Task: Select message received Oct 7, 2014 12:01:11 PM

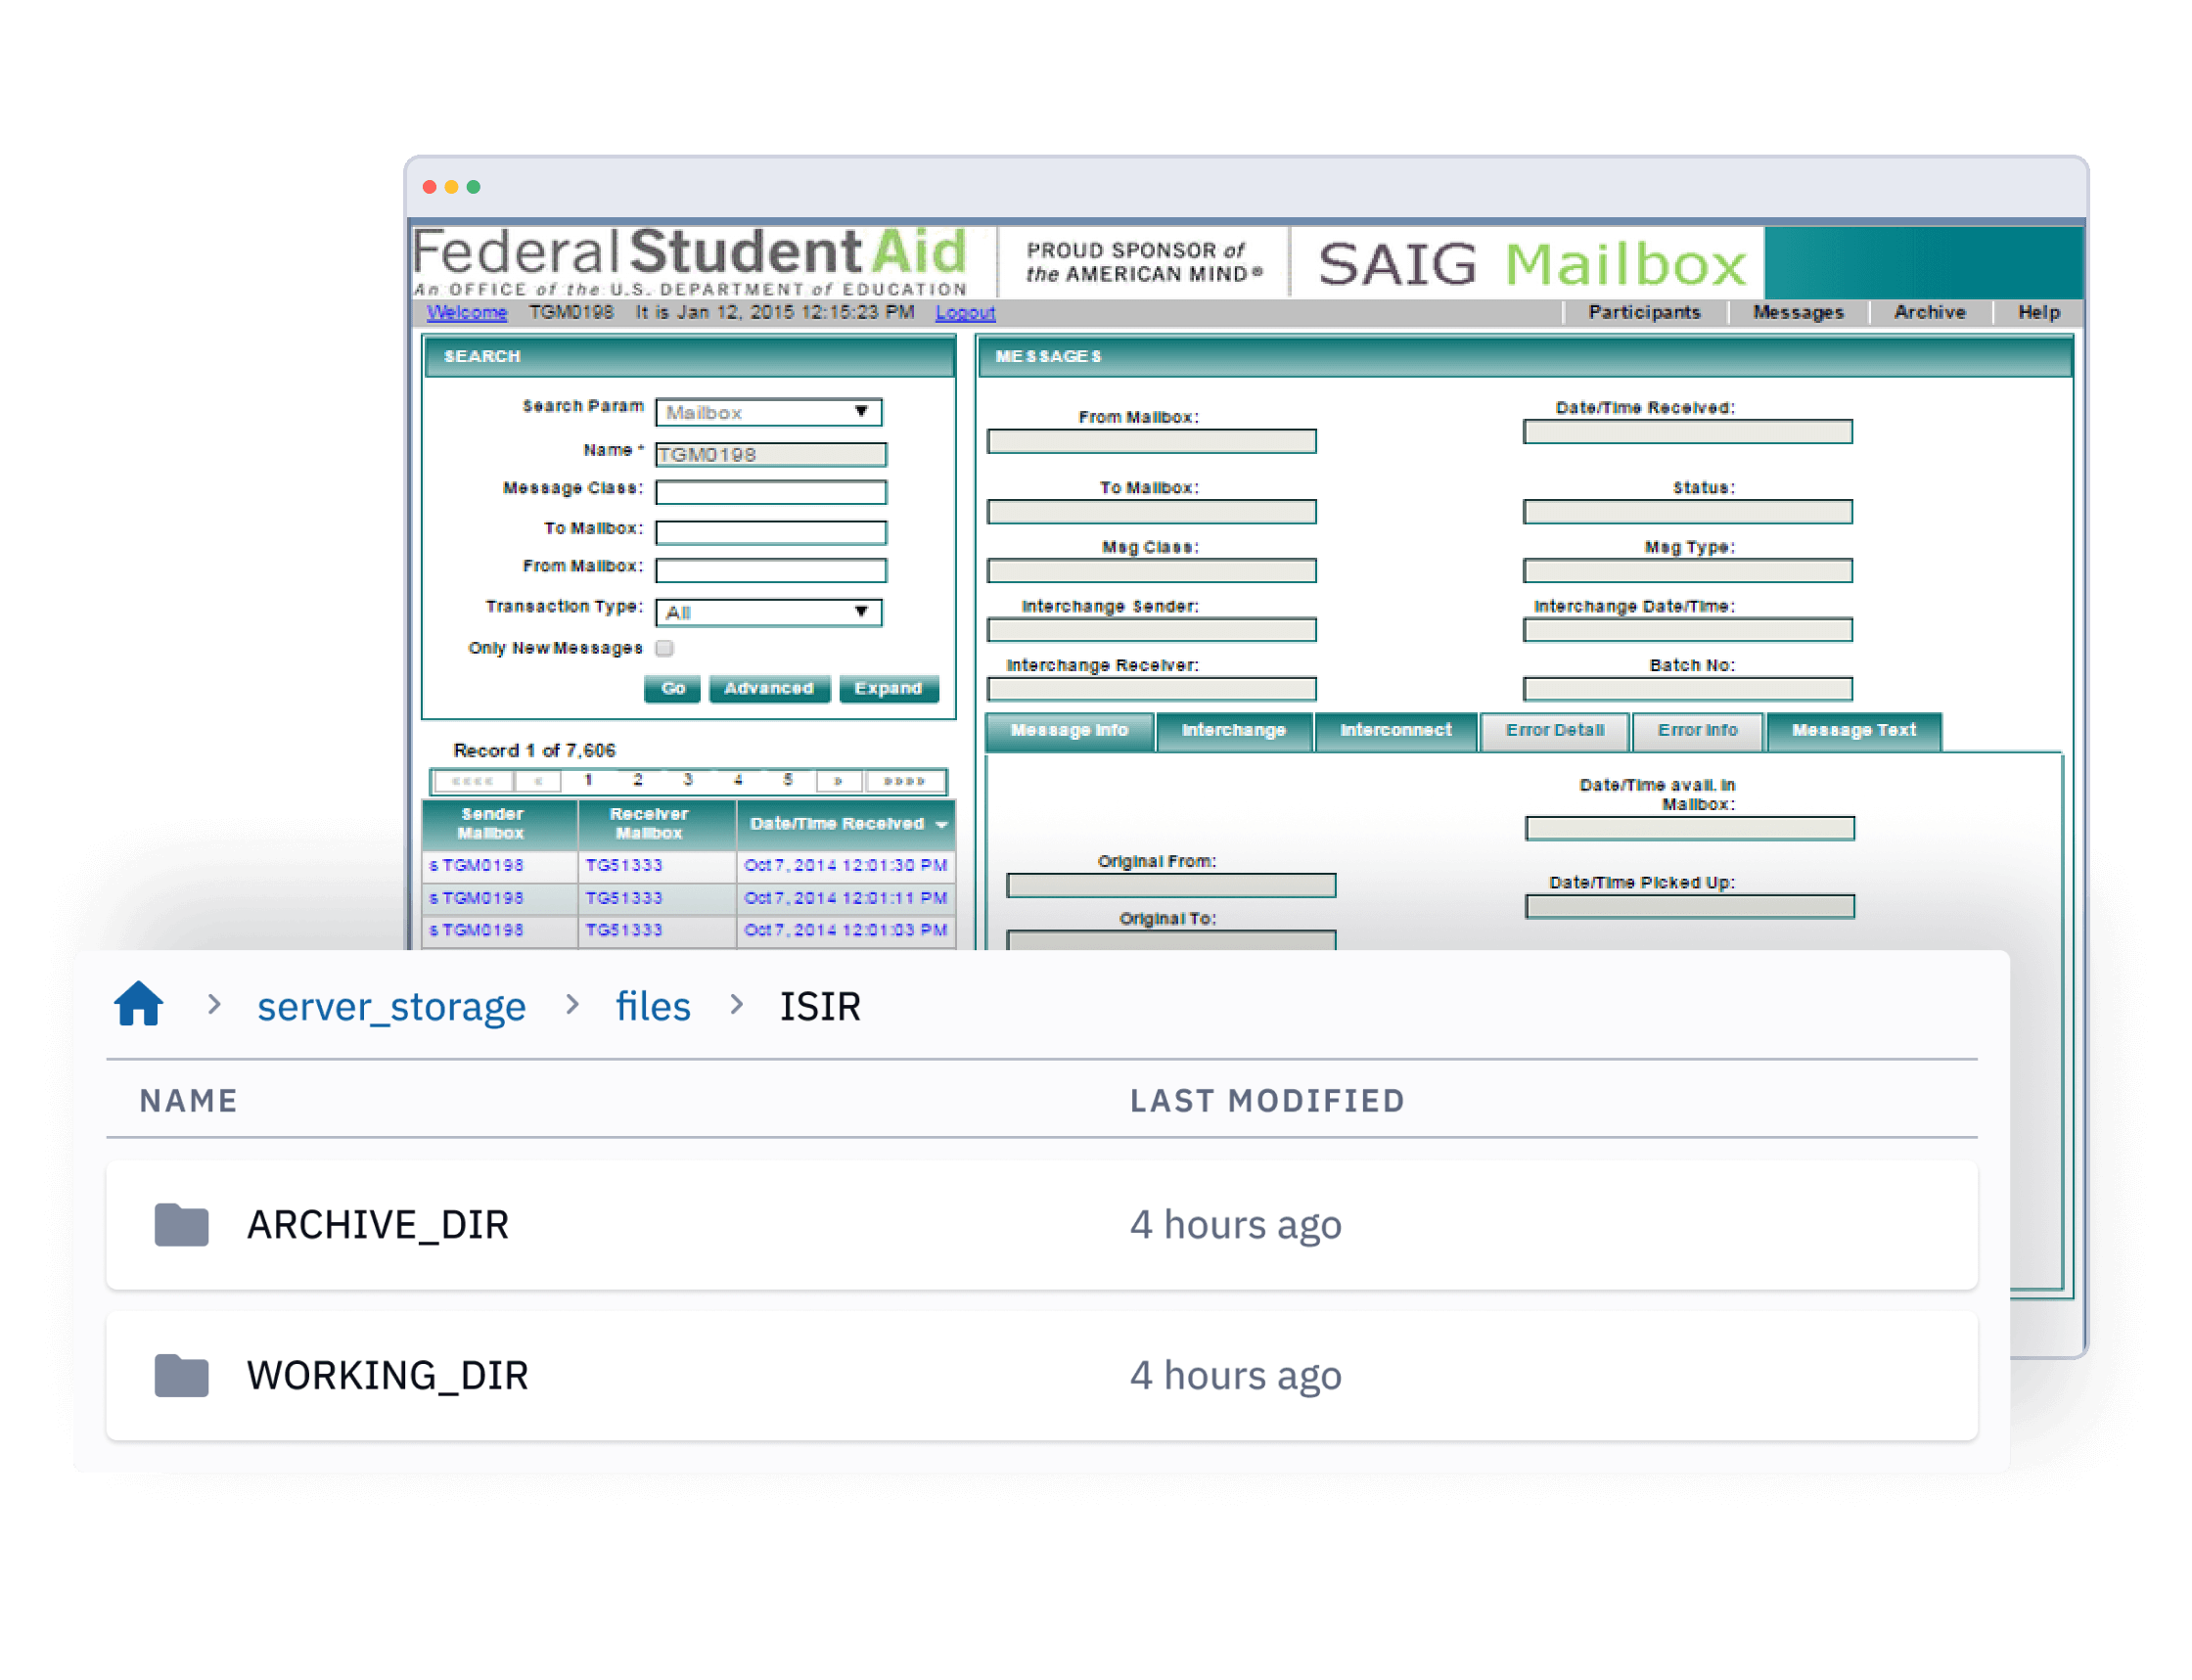Action: [x=689, y=898]
